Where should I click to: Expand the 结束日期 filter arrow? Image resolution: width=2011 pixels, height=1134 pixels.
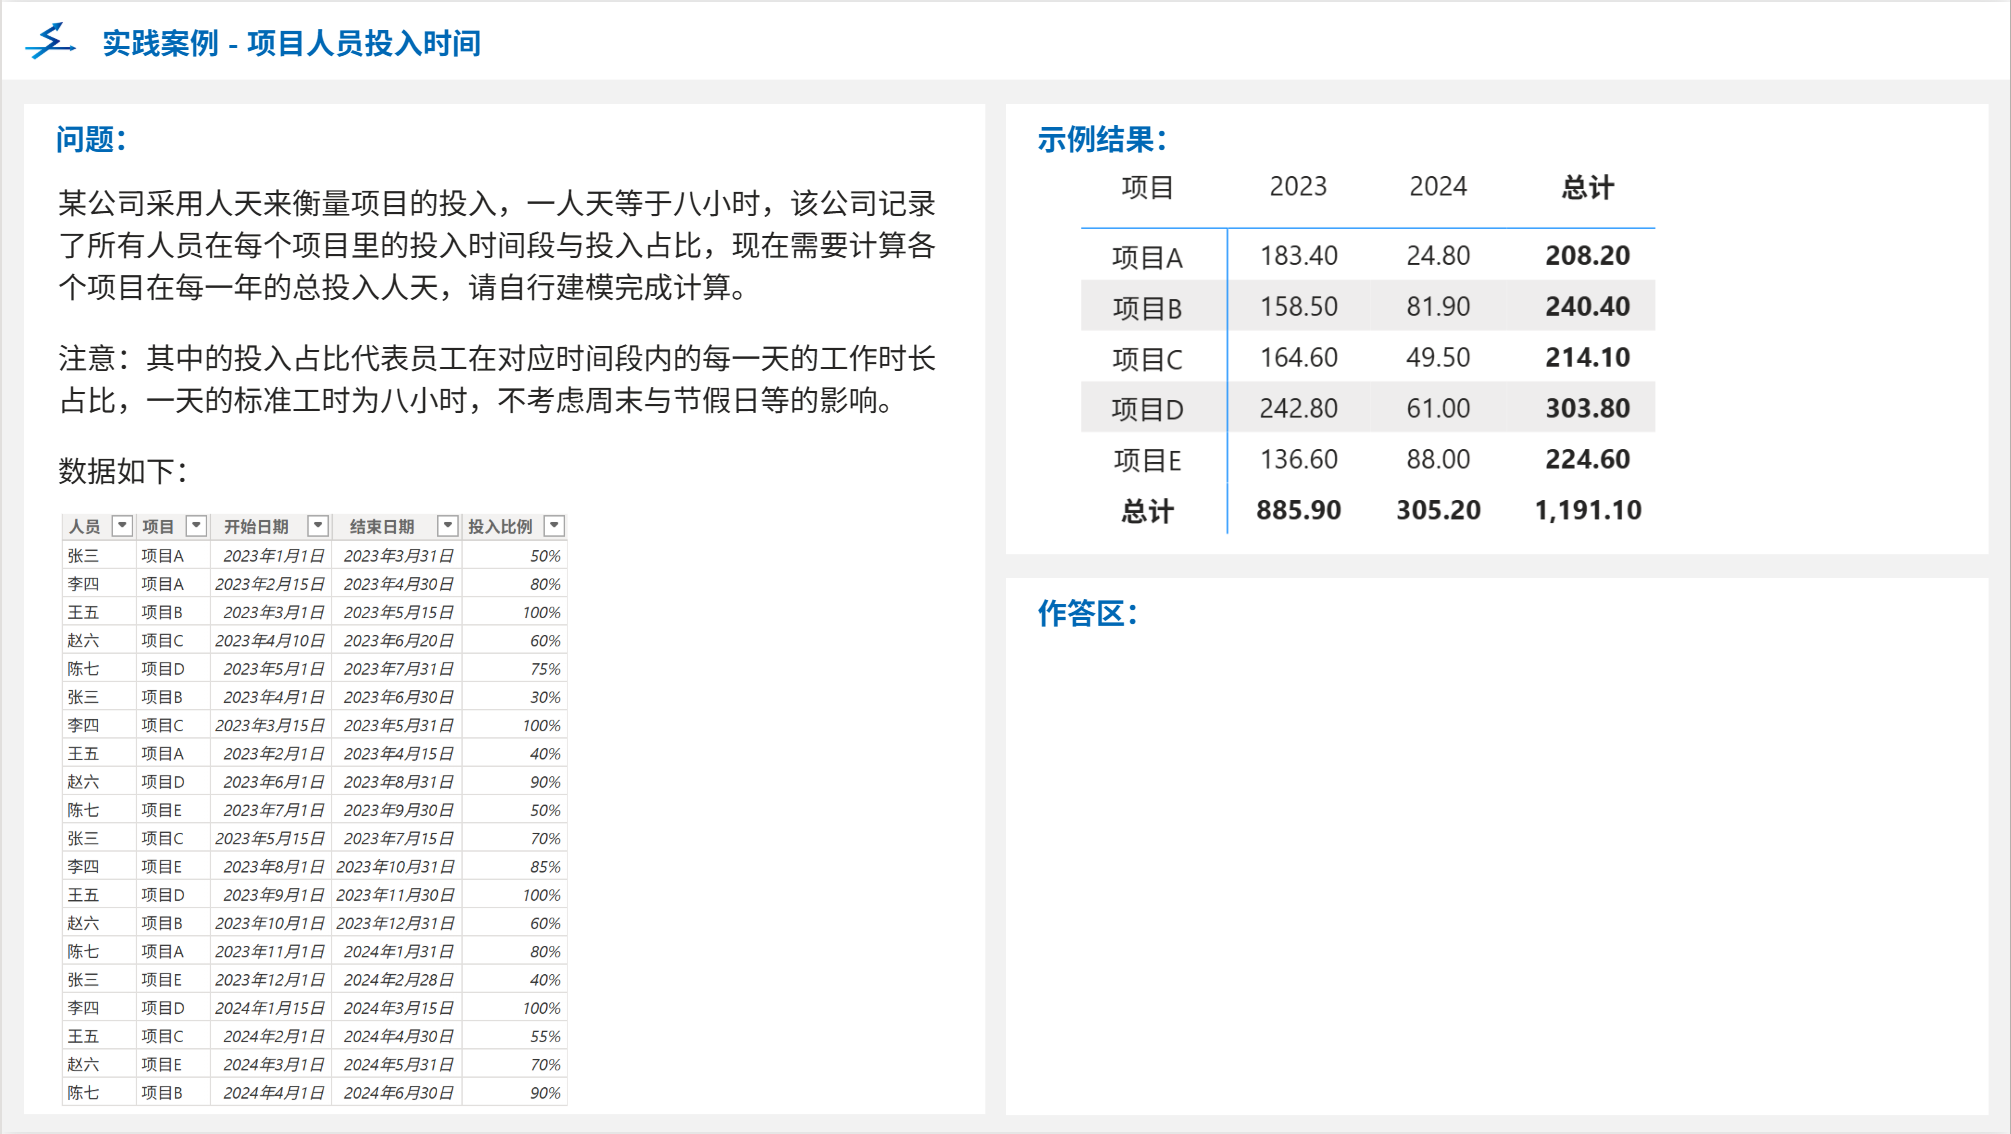pos(448,526)
